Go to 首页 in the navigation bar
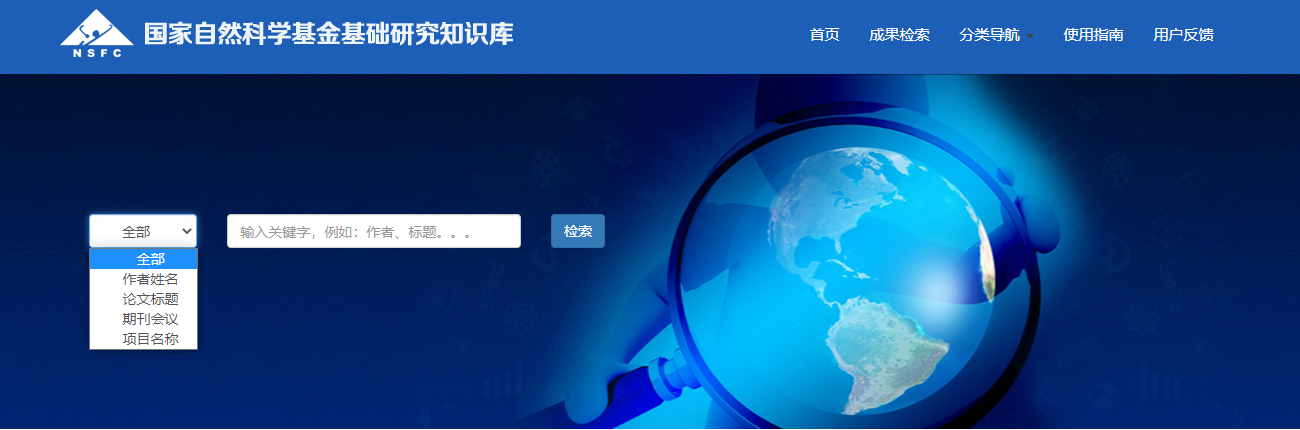This screenshot has height=430, width=1300. [x=824, y=35]
